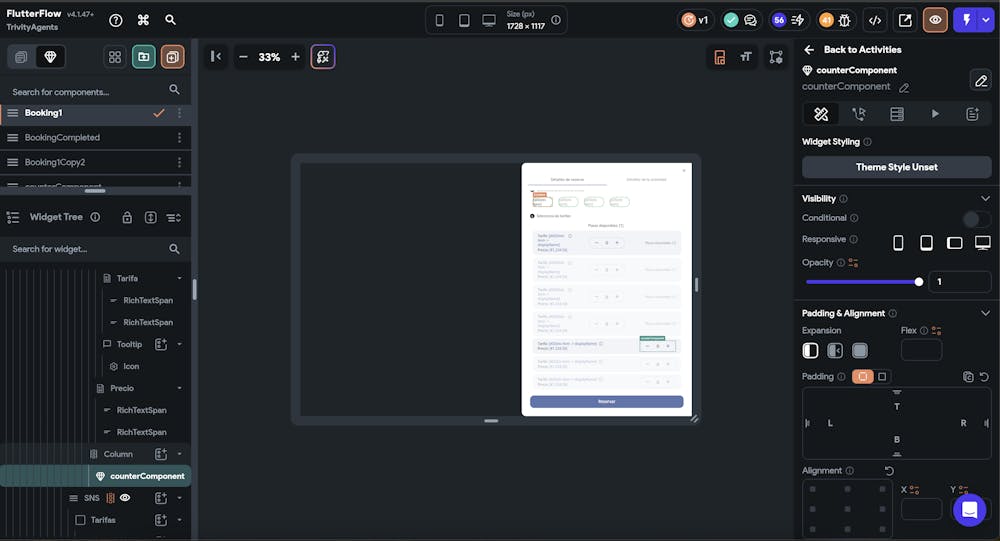This screenshot has width=1000, height=541.
Task: Open the help question mark icon
Action: point(115,20)
